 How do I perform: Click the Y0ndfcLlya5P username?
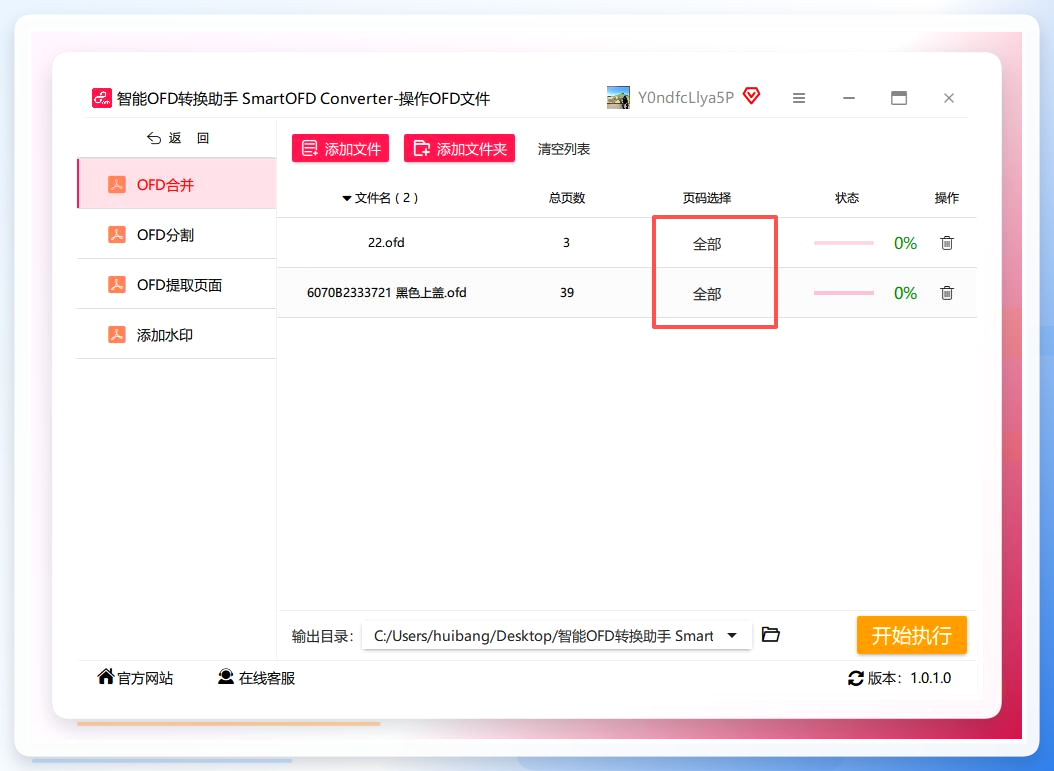(x=686, y=97)
